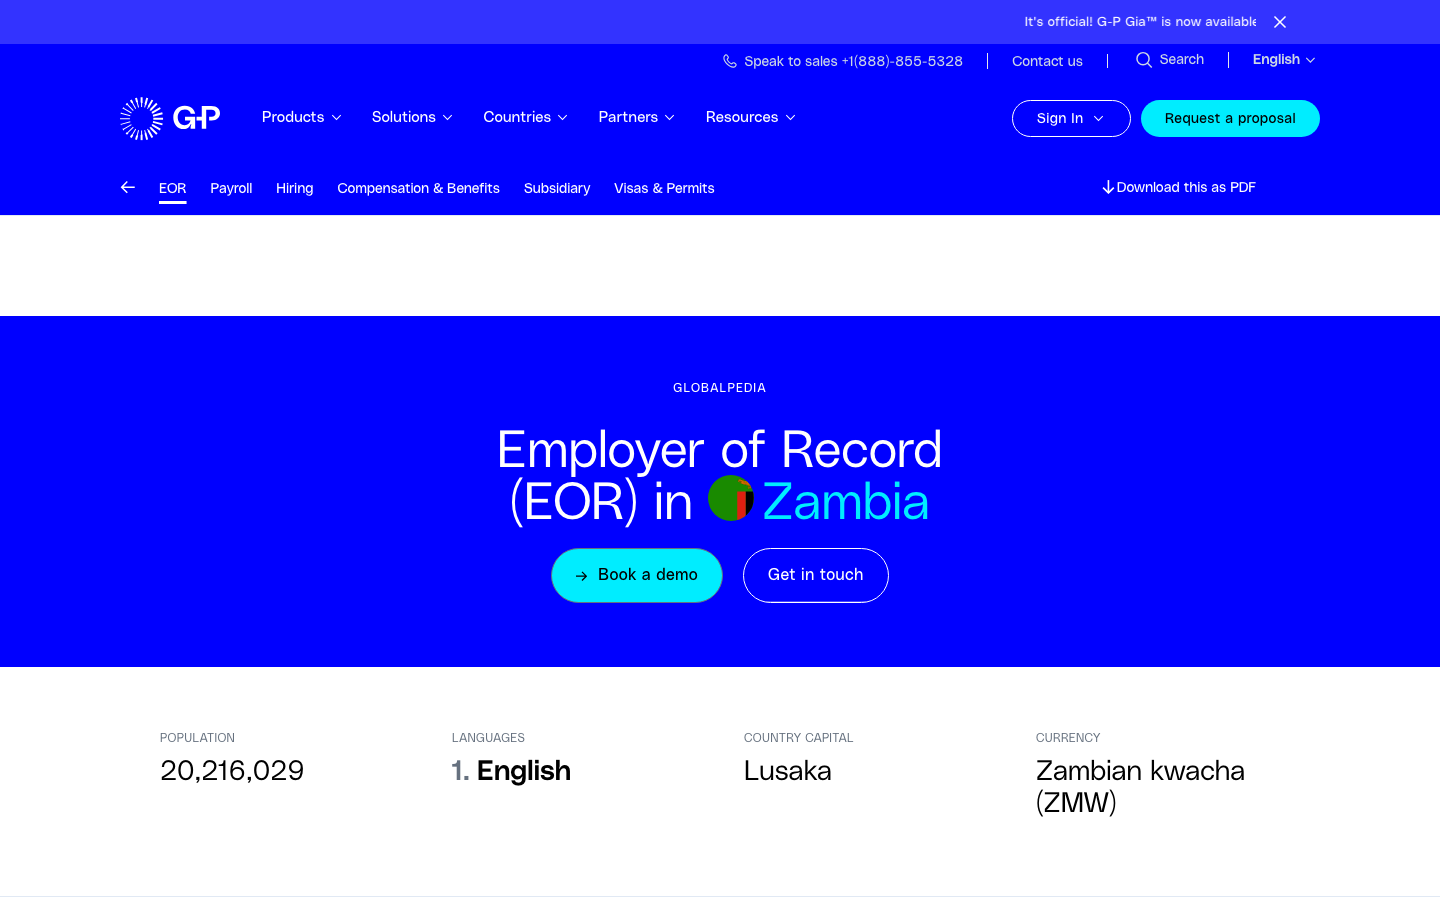
Task: Click the COUNTRY CAPITAL label
Action: tap(798, 738)
